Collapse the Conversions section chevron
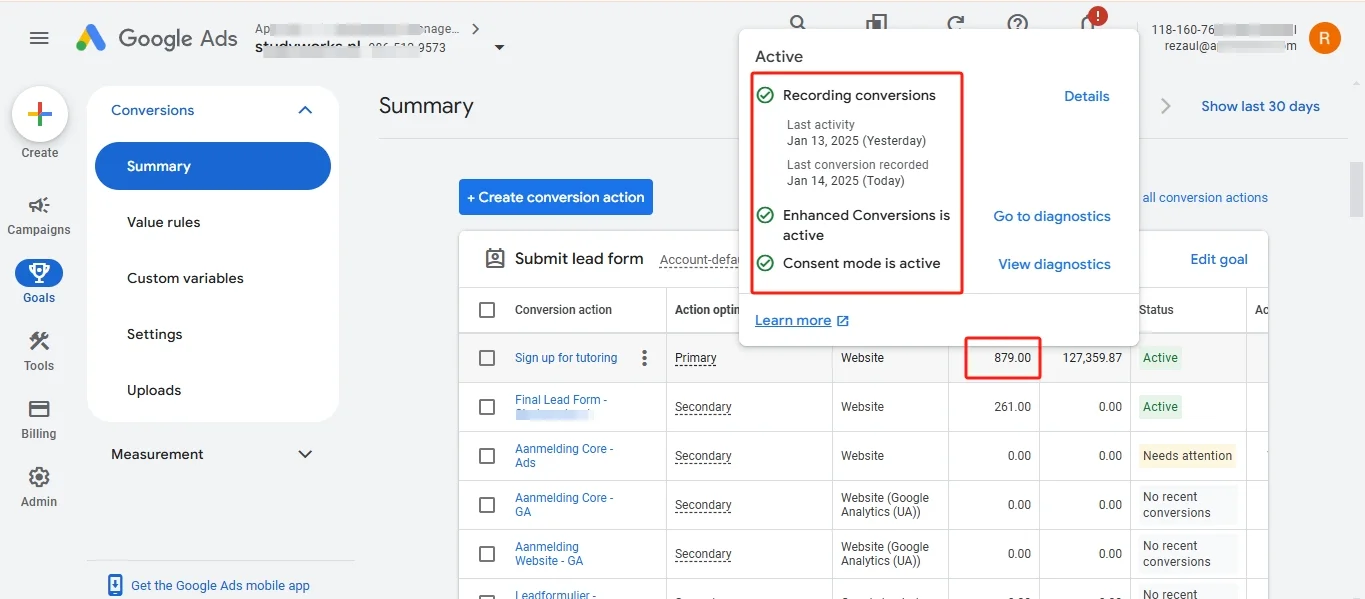Viewport: 1365px width, 599px height. (x=306, y=110)
